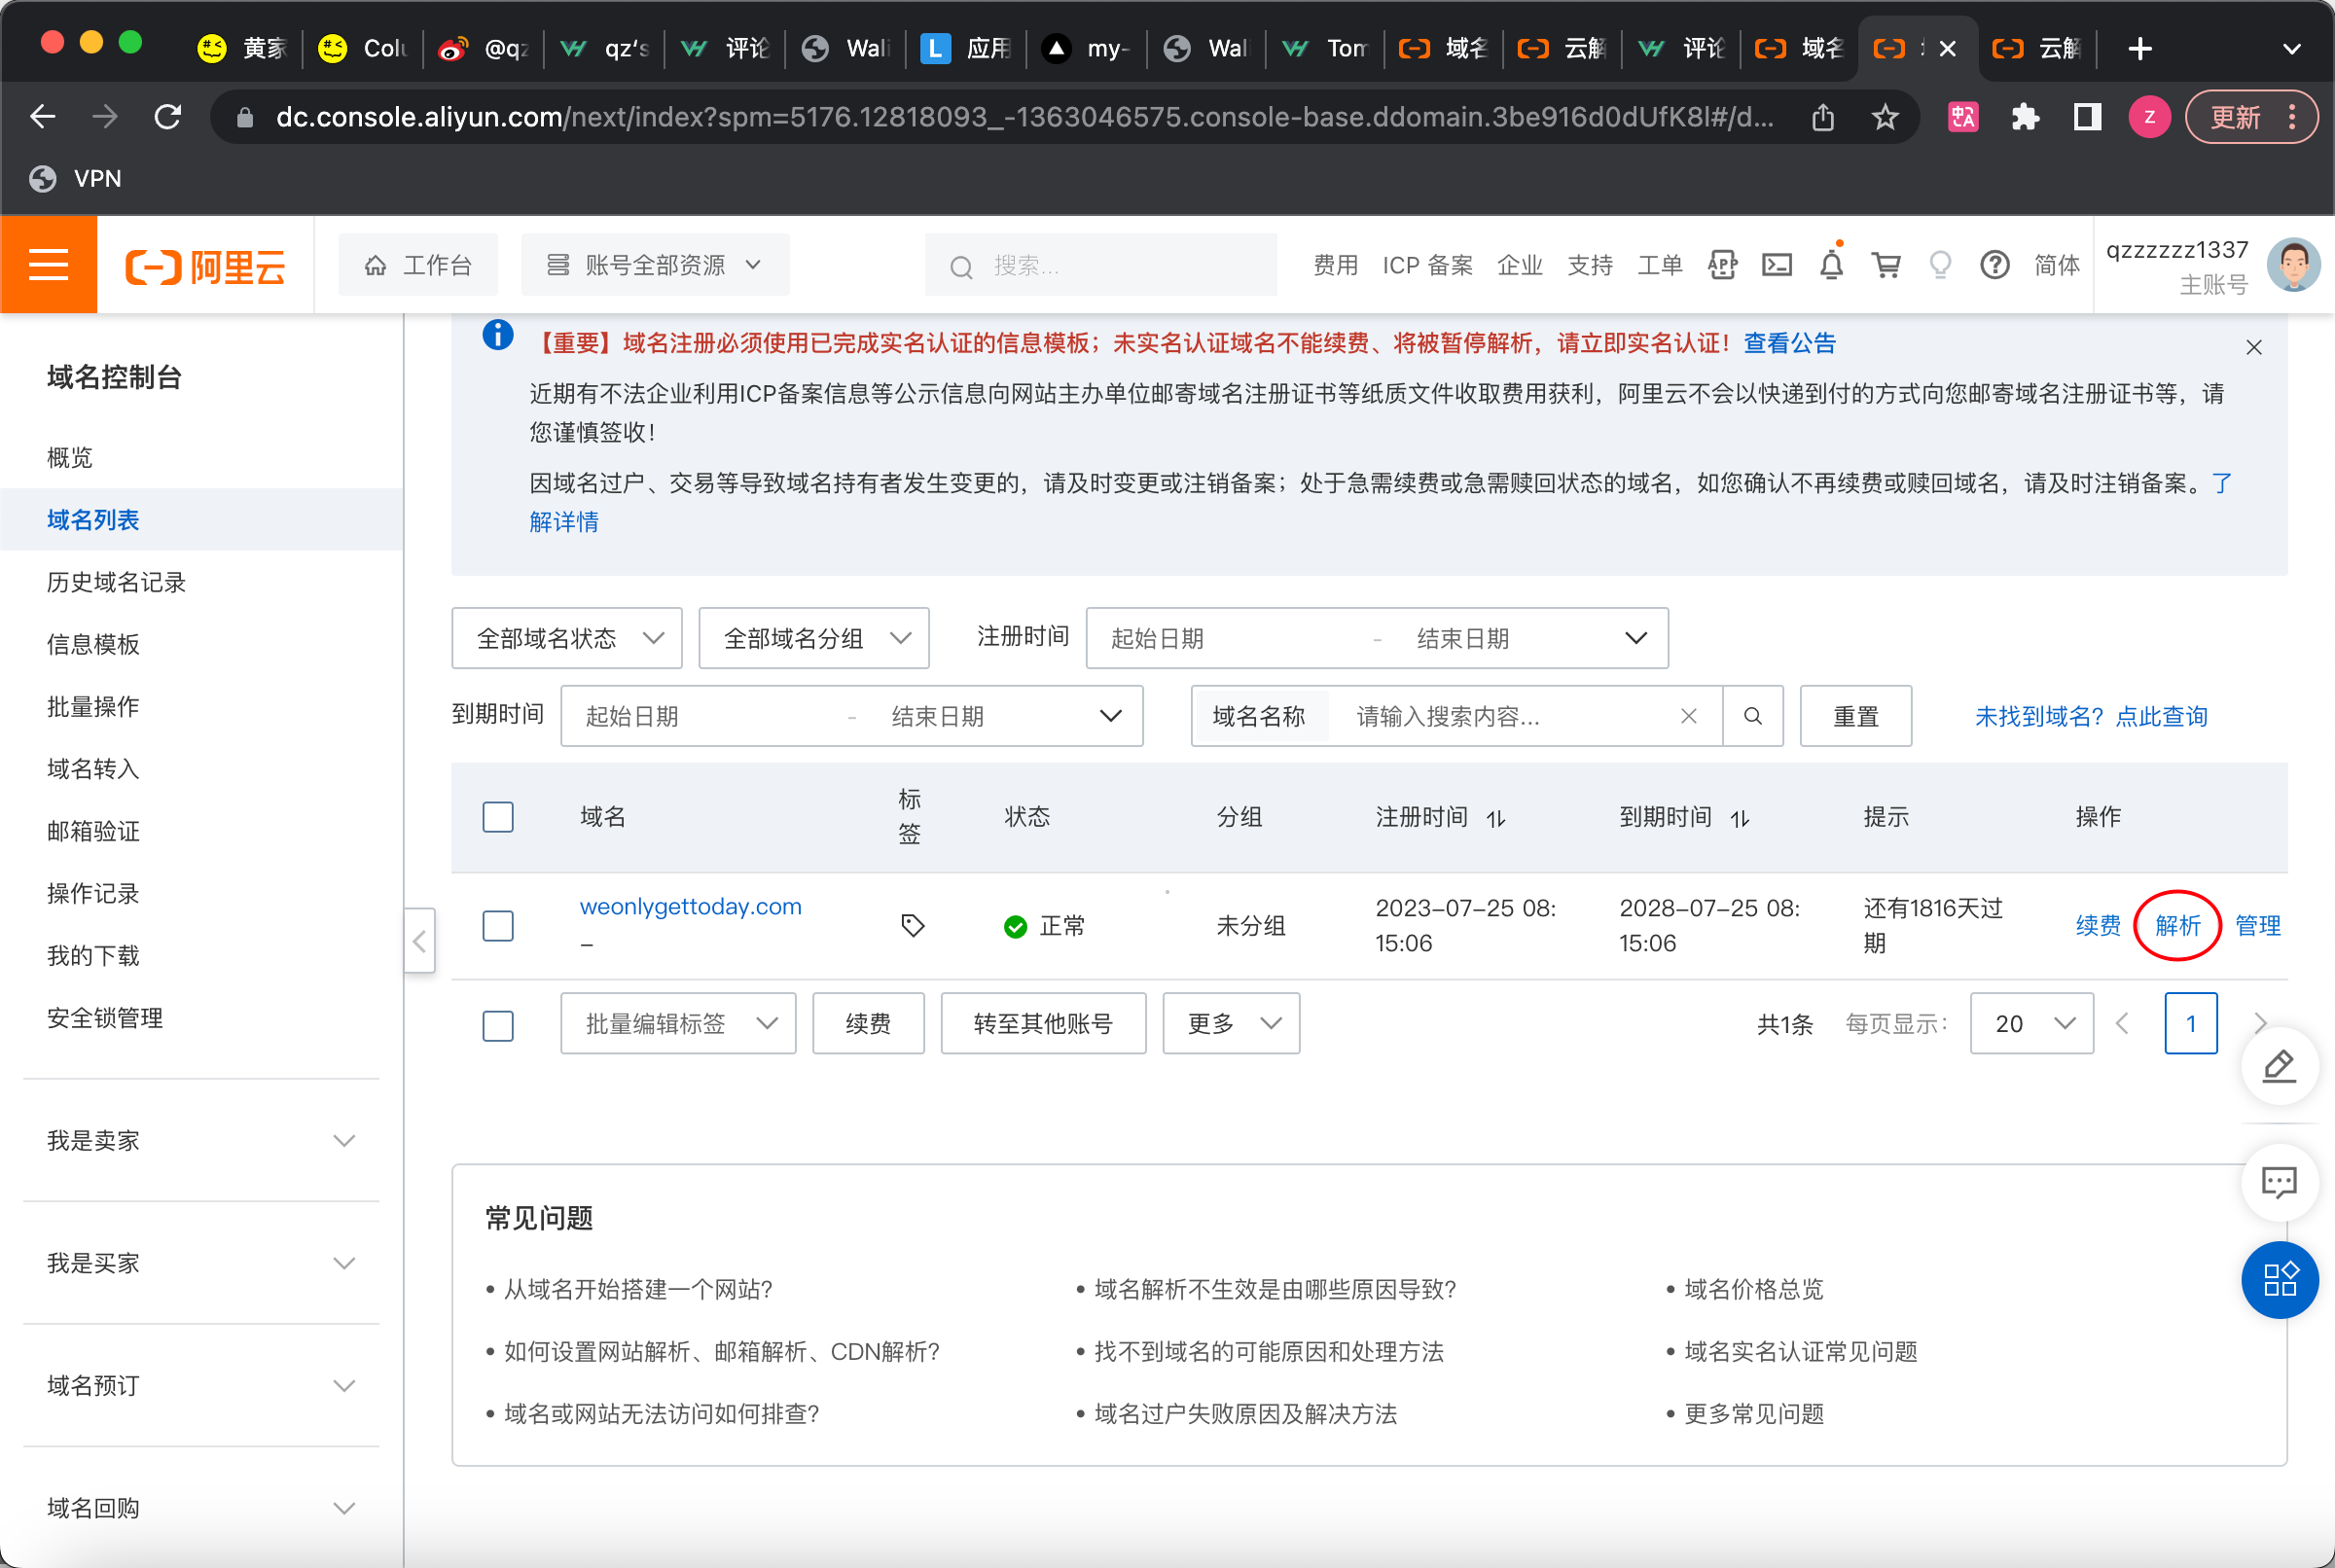Expand 我是卖家 section
2335x1568 pixels.
pyautogui.click(x=201, y=1141)
